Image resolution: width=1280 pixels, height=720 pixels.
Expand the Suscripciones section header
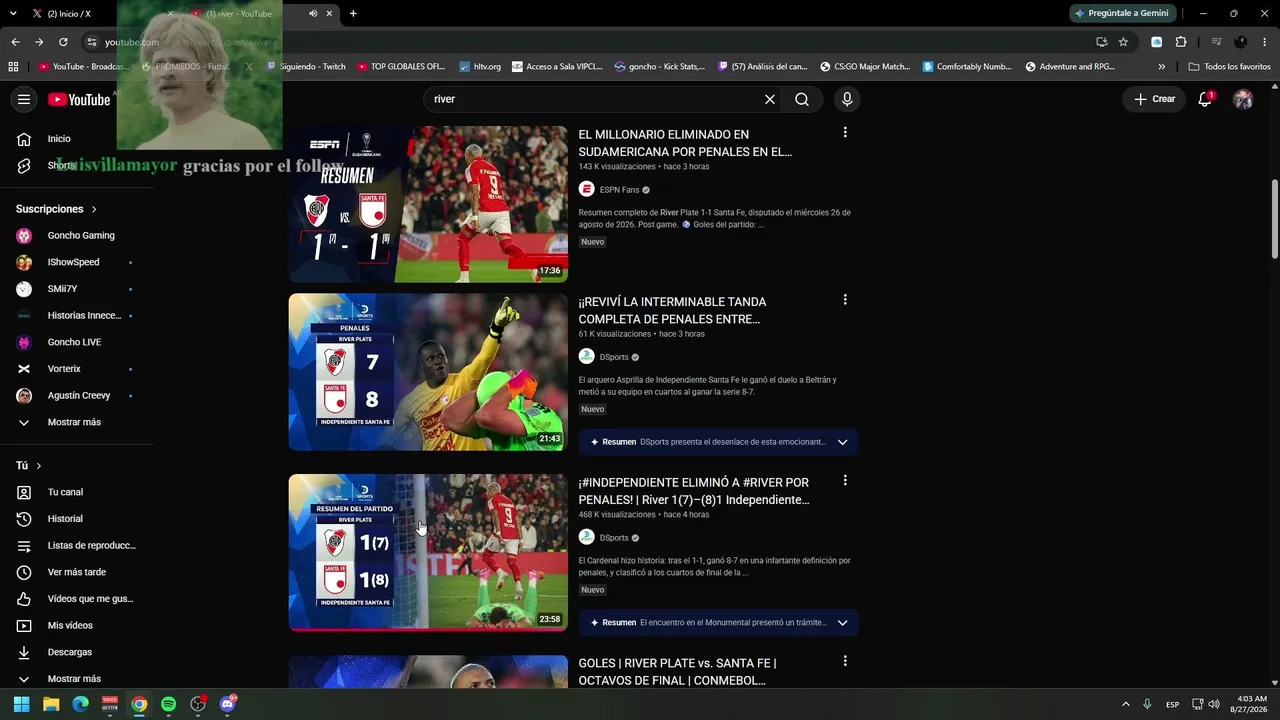pos(56,209)
